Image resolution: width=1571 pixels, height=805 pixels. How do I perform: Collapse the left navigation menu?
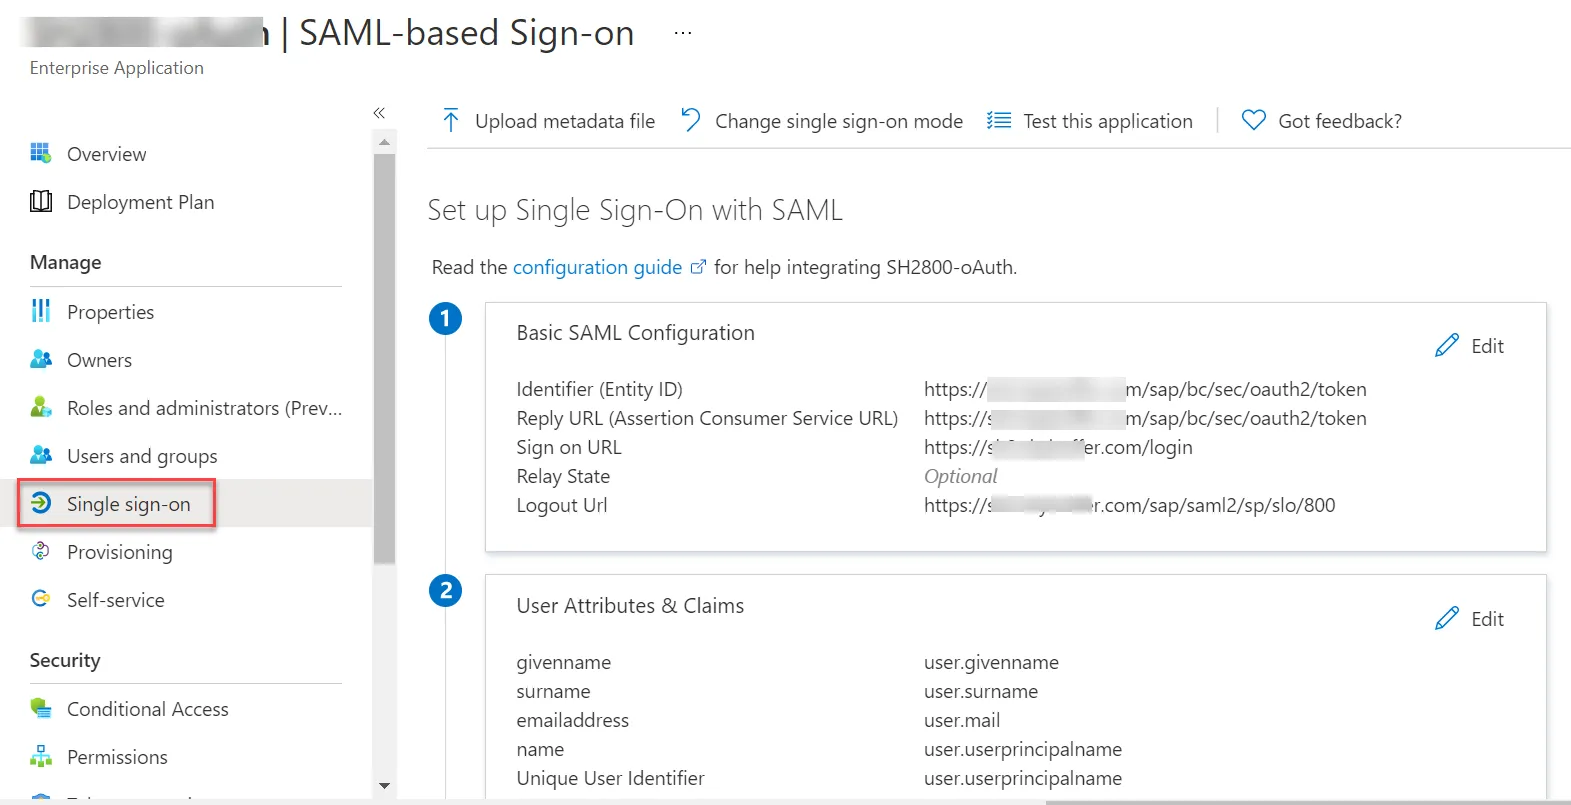click(379, 113)
